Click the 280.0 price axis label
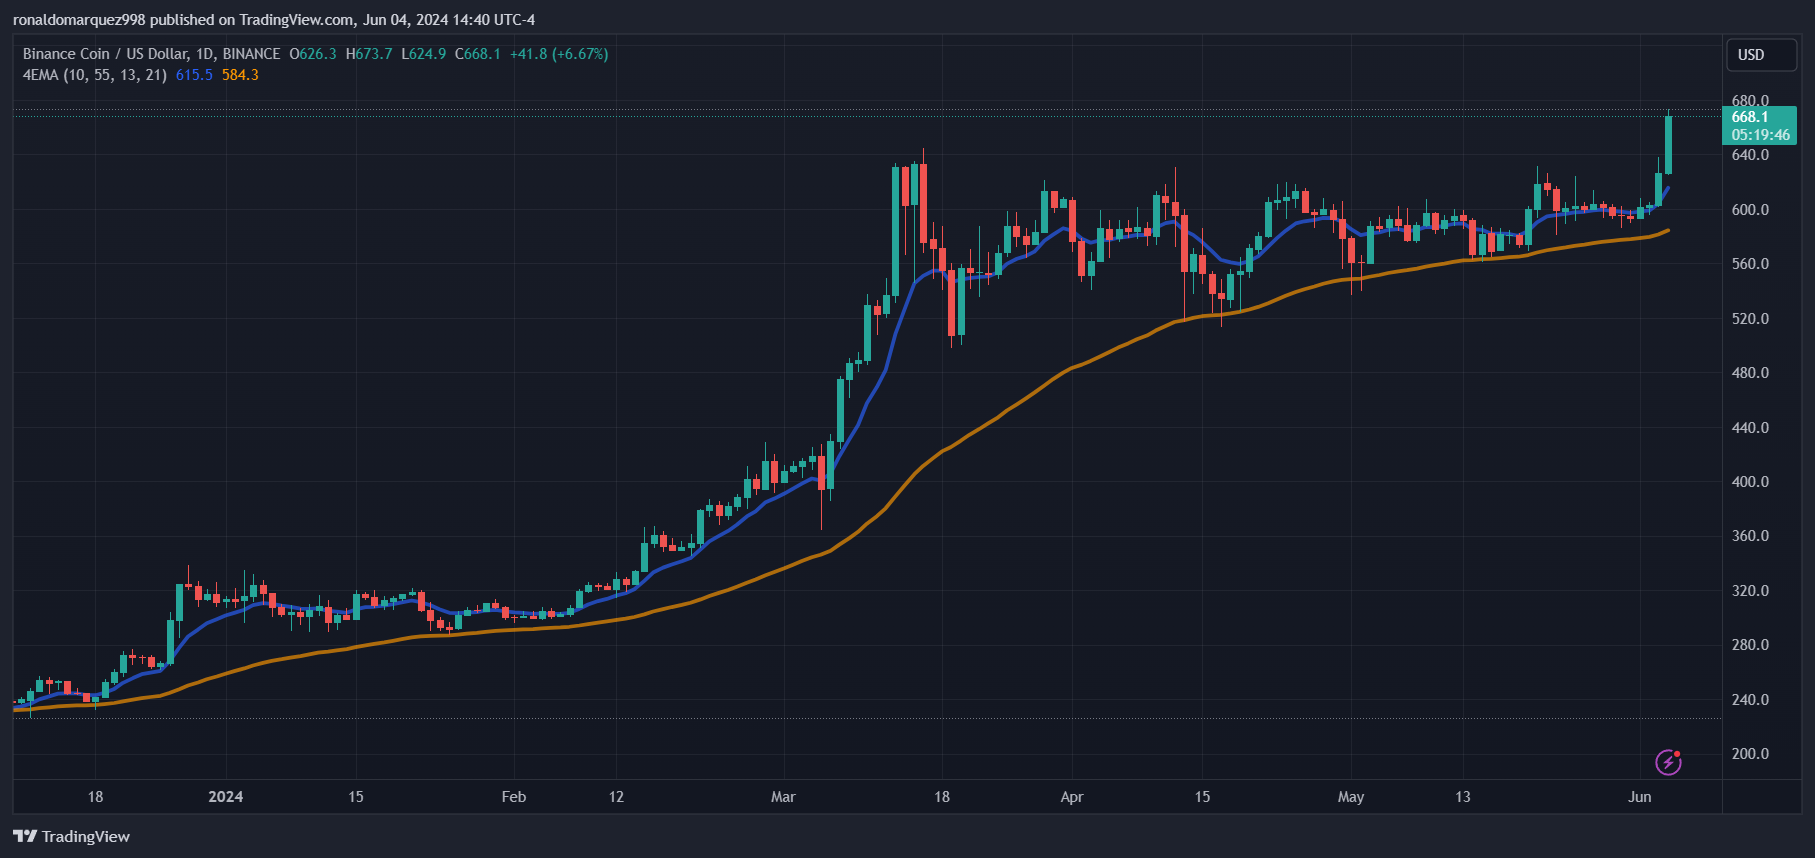This screenshot has width=1815, height=858. point(1750,645)
